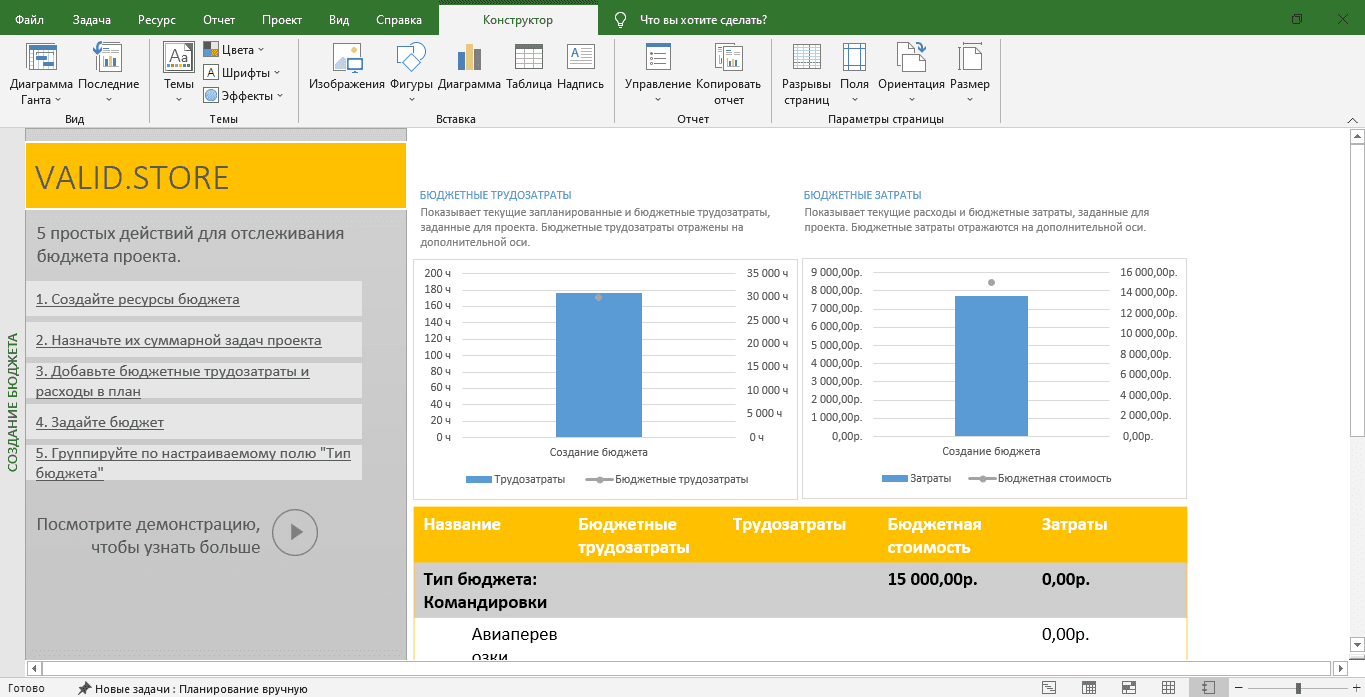Click link 1. Создайте ресурсы бюджета
The image size is (1365, 697).
[138, 299]
